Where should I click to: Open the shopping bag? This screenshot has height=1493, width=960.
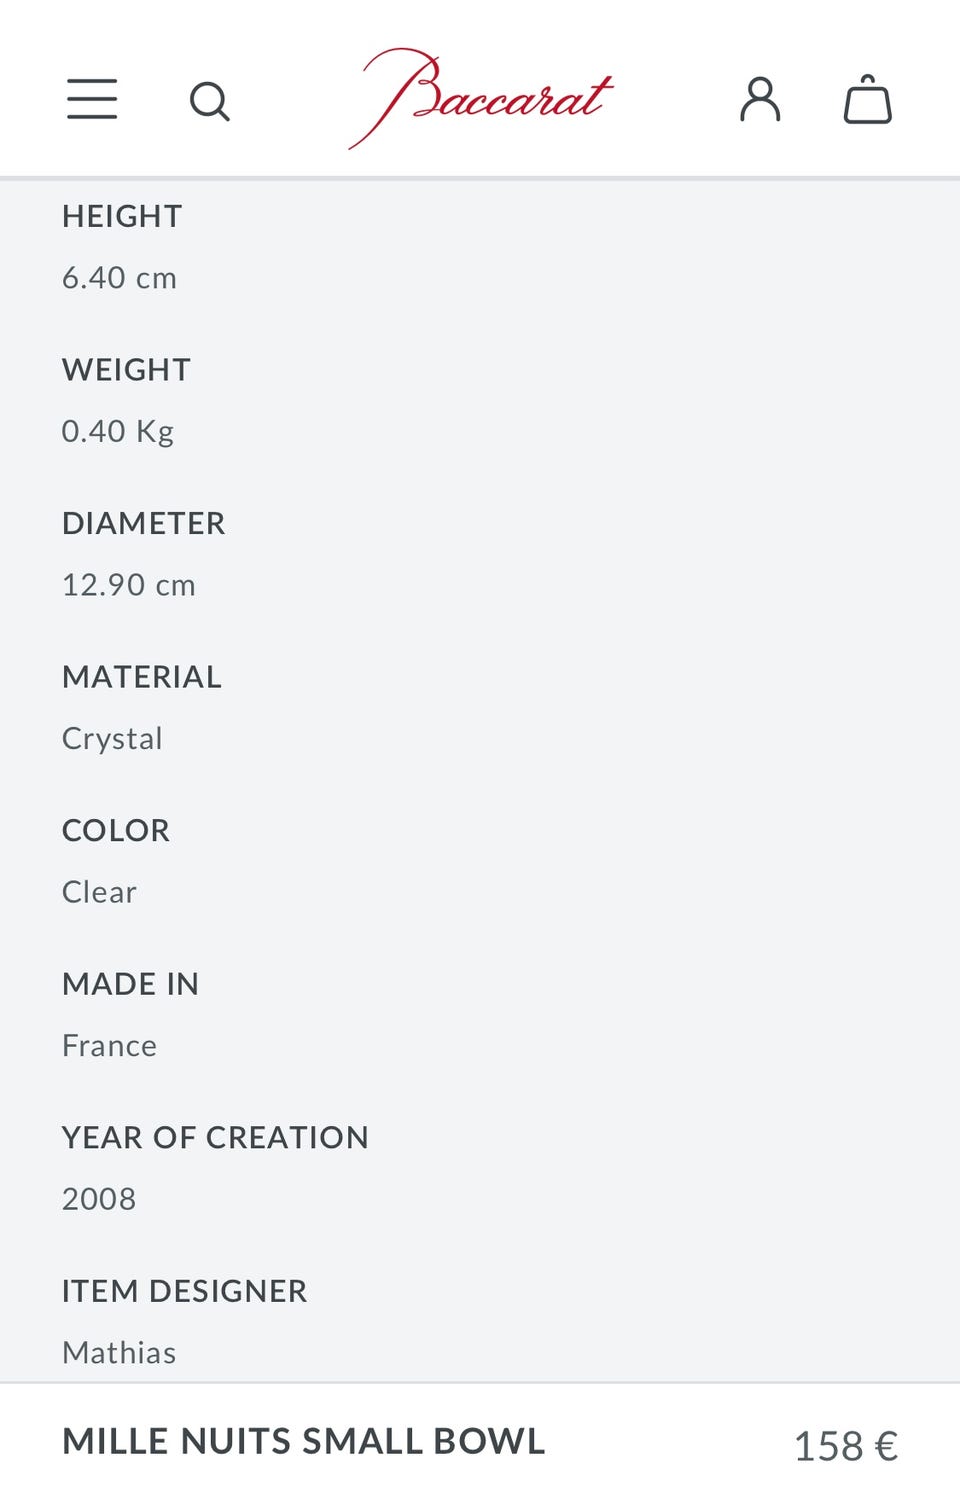867,100
